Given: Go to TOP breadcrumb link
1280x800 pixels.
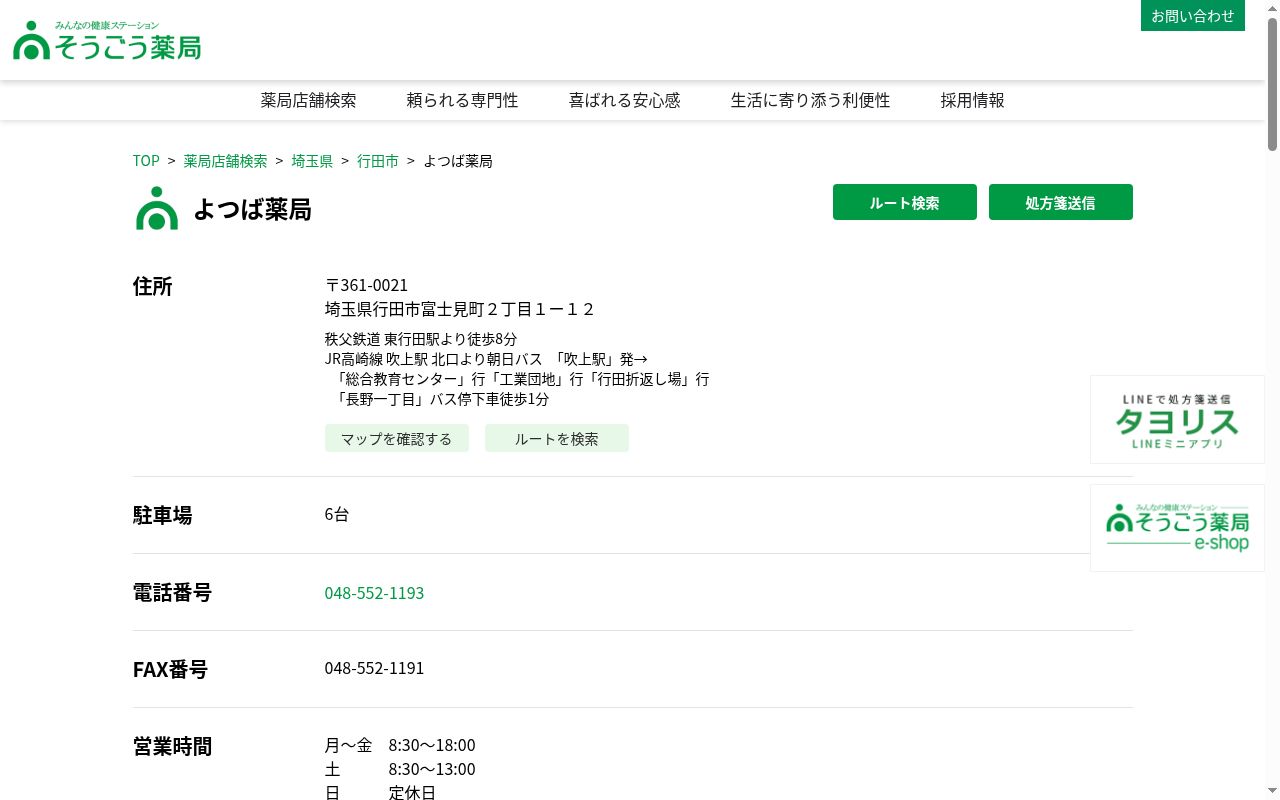Looking at the screenshot, I should pos(146,161).
